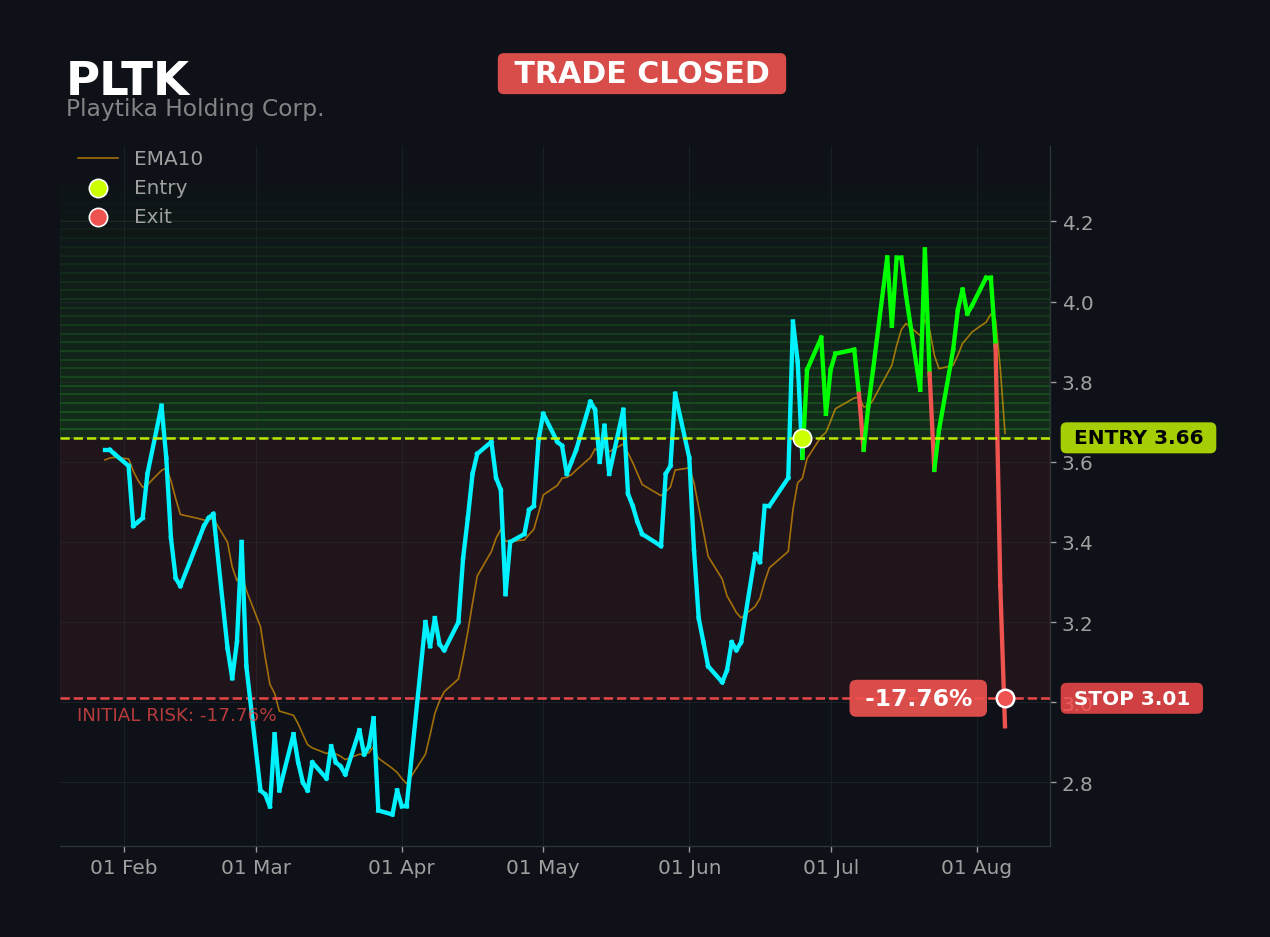Click the 3.2 price axis label
The width and height of the screenshot is (1270, 937).
click(1077, 623)
